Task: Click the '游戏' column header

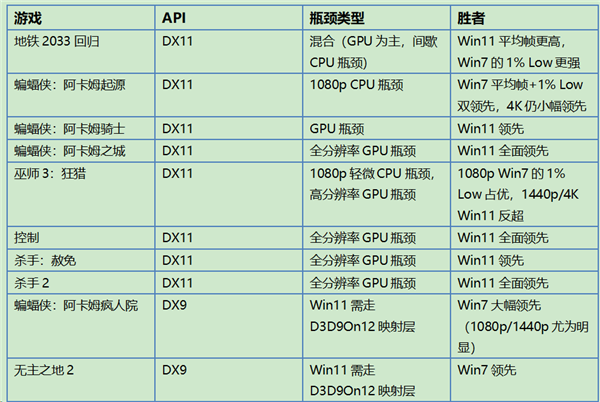Action: click(x=81, y=18)
